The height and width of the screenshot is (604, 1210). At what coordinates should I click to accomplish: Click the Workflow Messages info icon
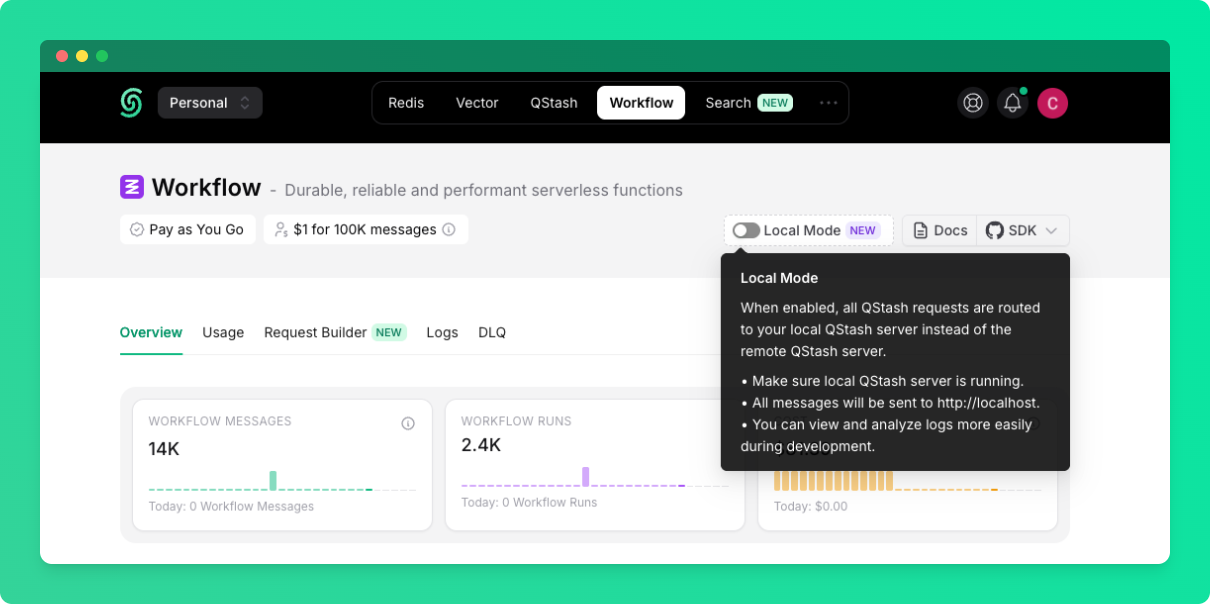(408, 423)
